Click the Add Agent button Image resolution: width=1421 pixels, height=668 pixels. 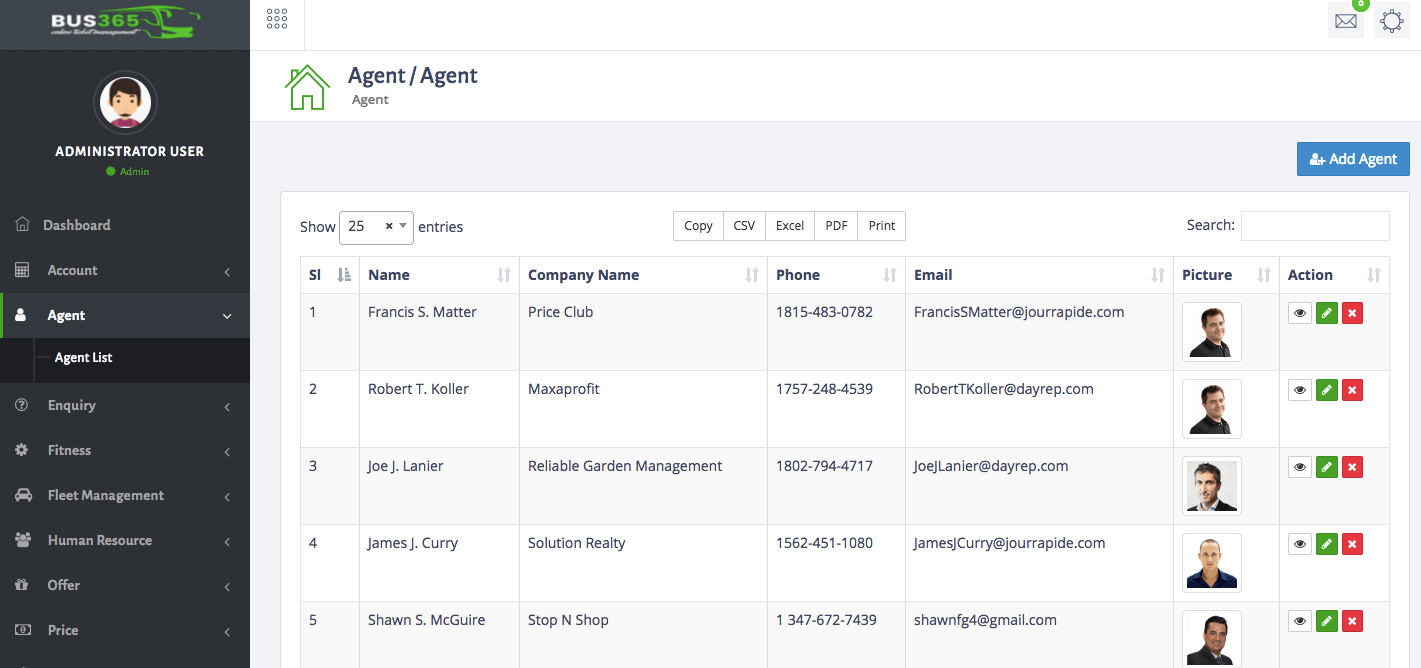coord(1353,159)
